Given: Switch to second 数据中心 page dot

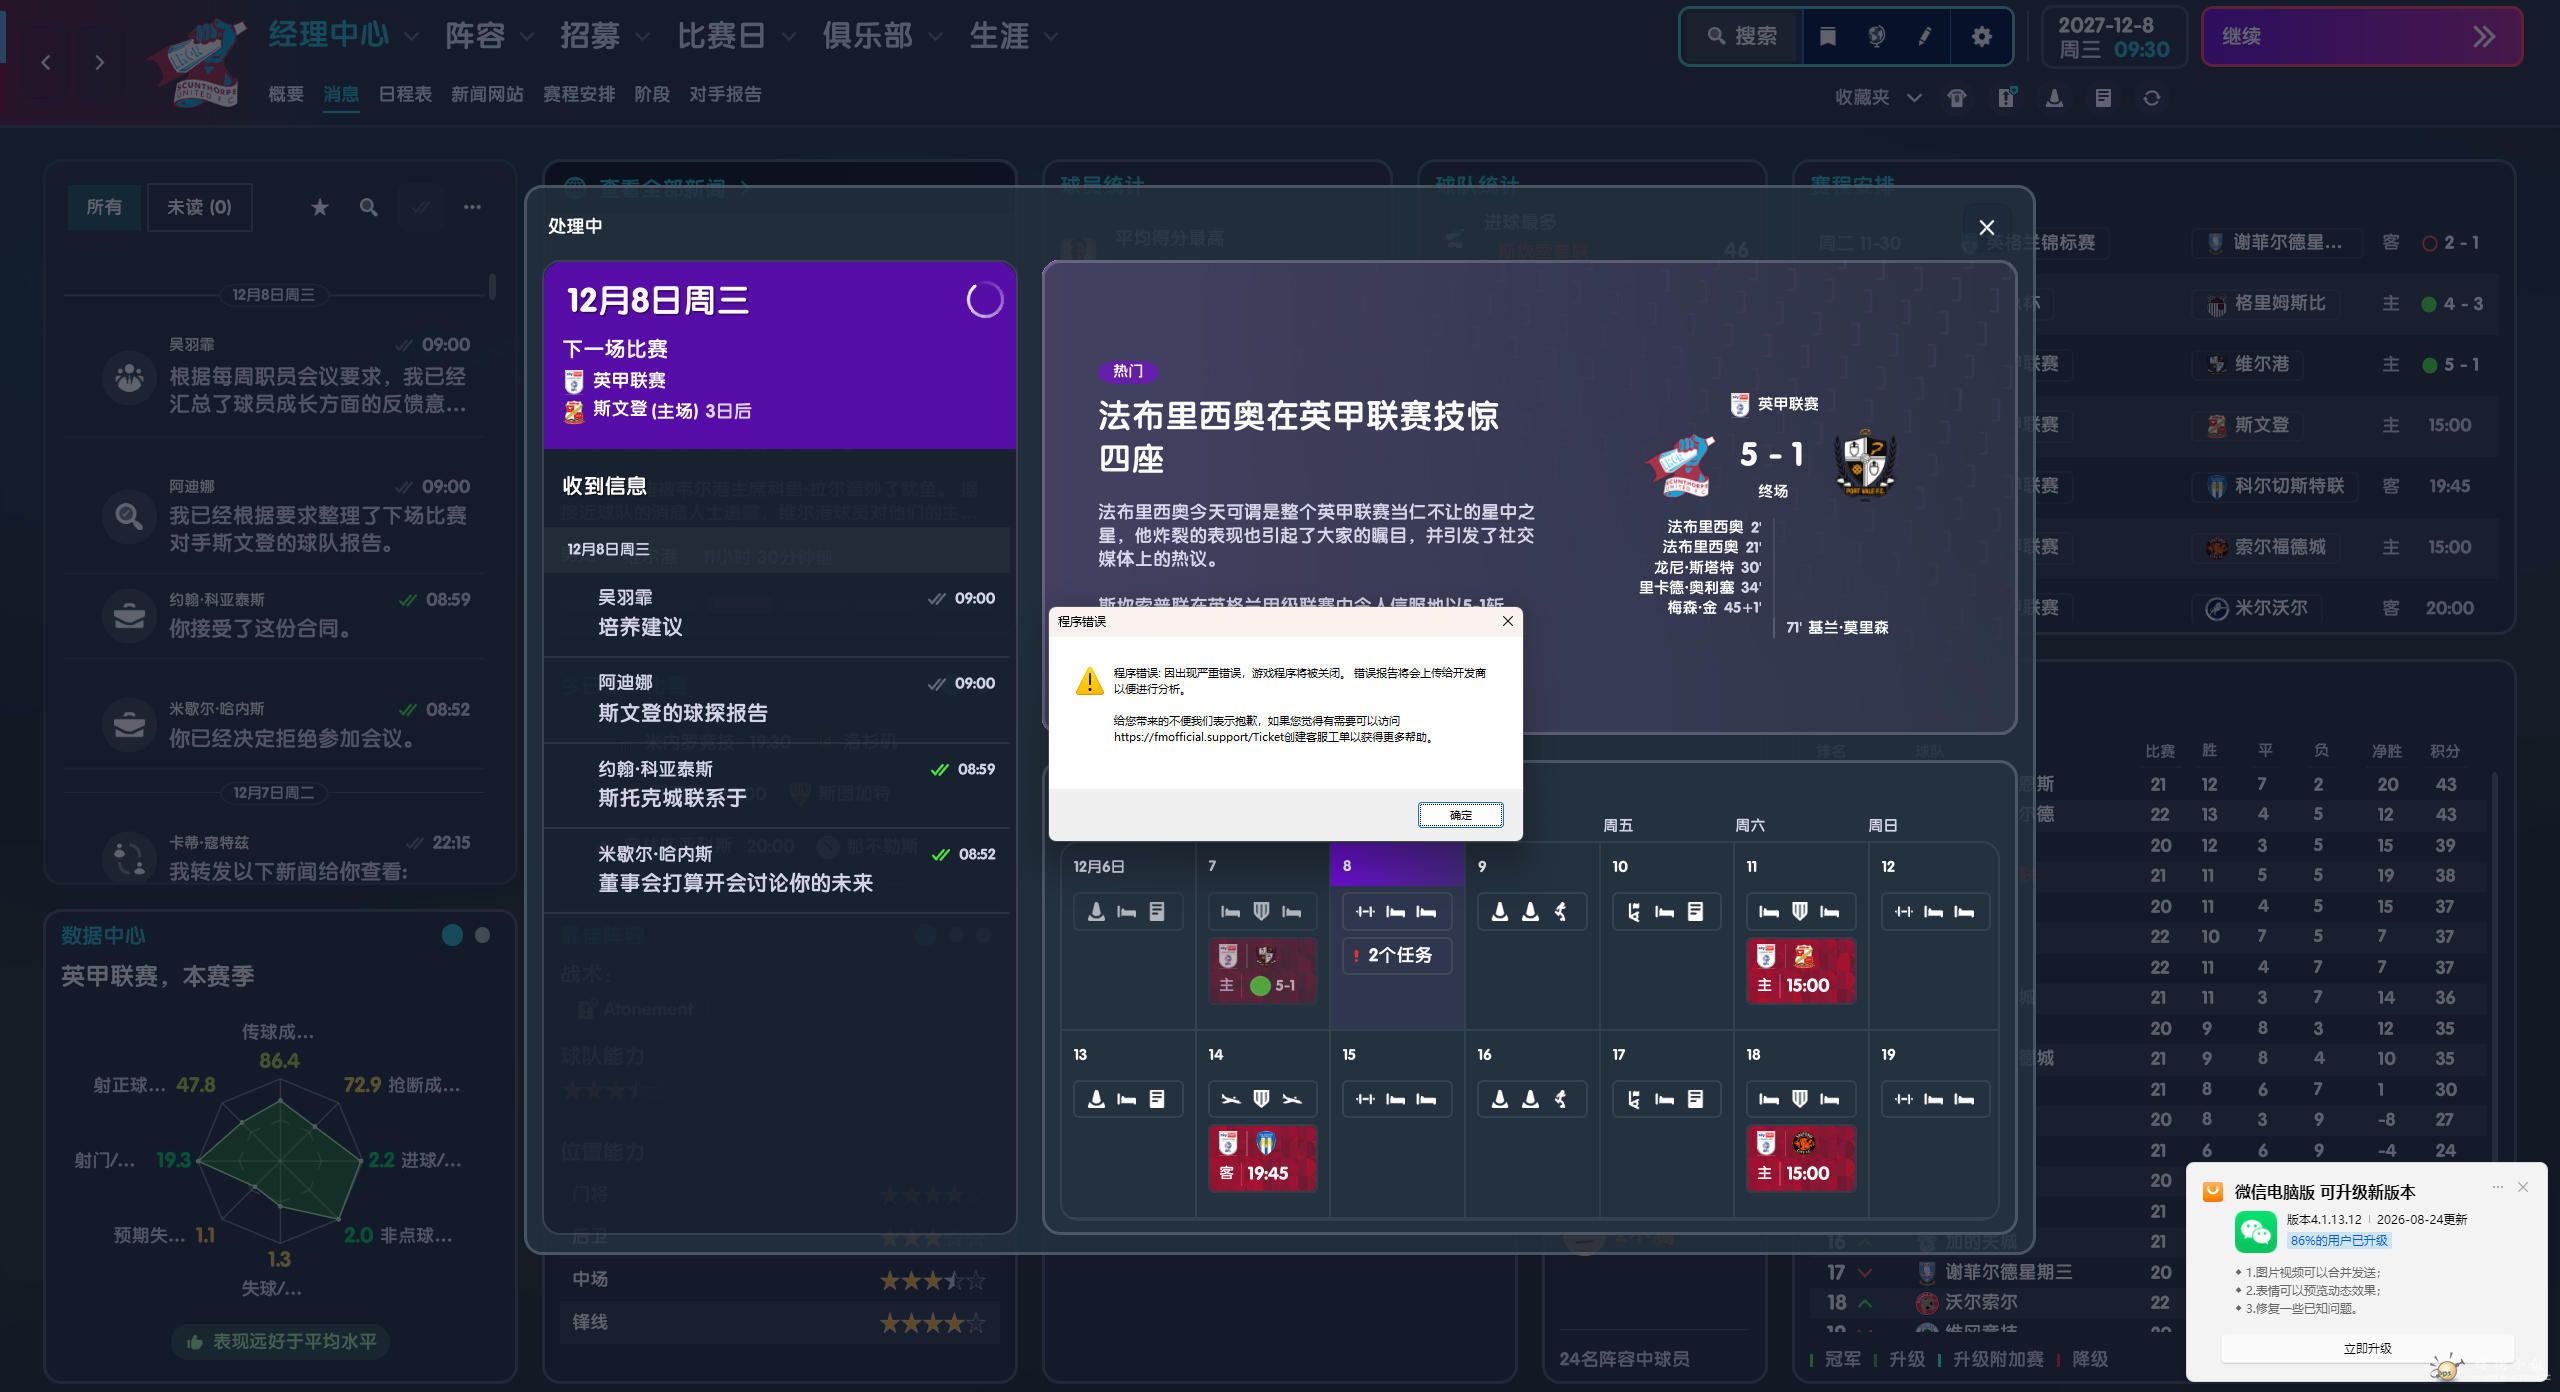Looking at the screenshot, I should pyautogui.click(x=483, y=935).
